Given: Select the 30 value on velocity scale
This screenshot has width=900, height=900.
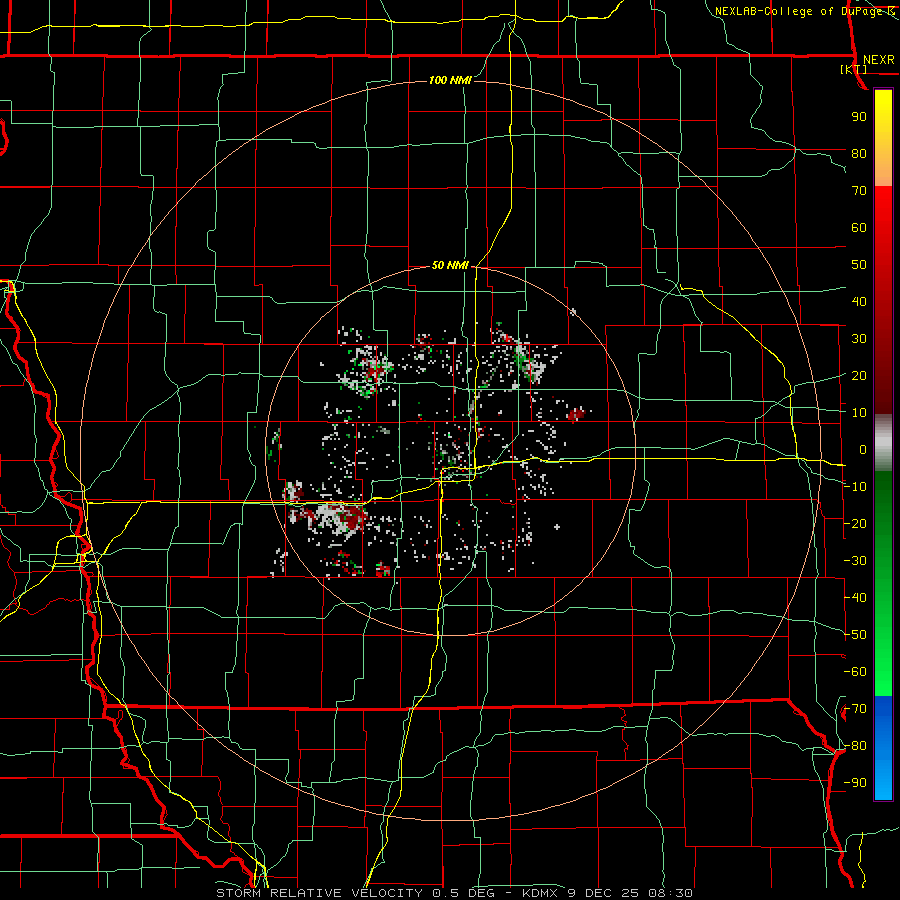Looking at the screenshot, I should click(x=859, y=339).
